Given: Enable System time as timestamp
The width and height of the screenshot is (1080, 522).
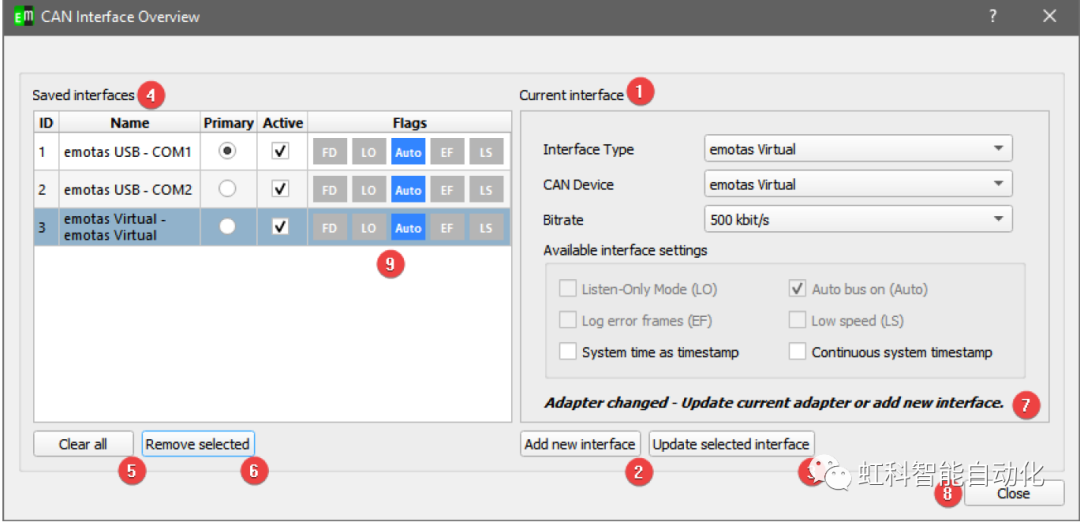Looking at the screenshot, I should pyautogui.click(x=568, y=352).
